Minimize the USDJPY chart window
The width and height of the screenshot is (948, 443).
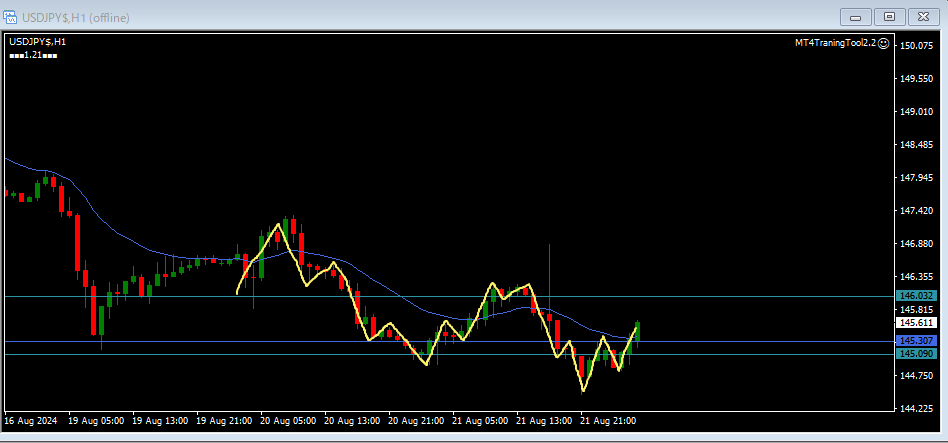[x=857, y=16]
